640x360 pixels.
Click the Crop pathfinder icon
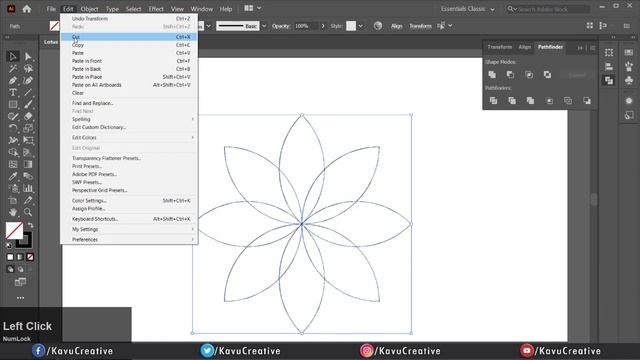pos(549,100)
